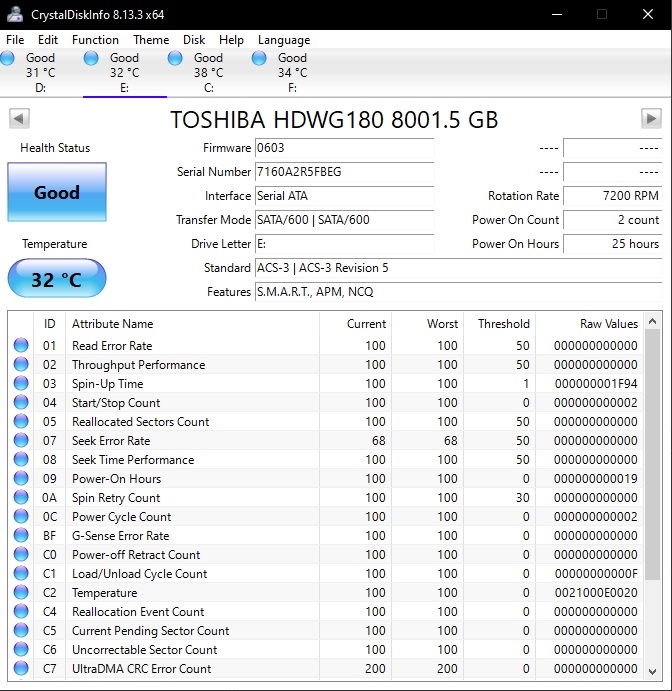Click the status orb for Reallocated Sectors Count
The width and height of the screenshot is (672, 691).
point(21,421)
